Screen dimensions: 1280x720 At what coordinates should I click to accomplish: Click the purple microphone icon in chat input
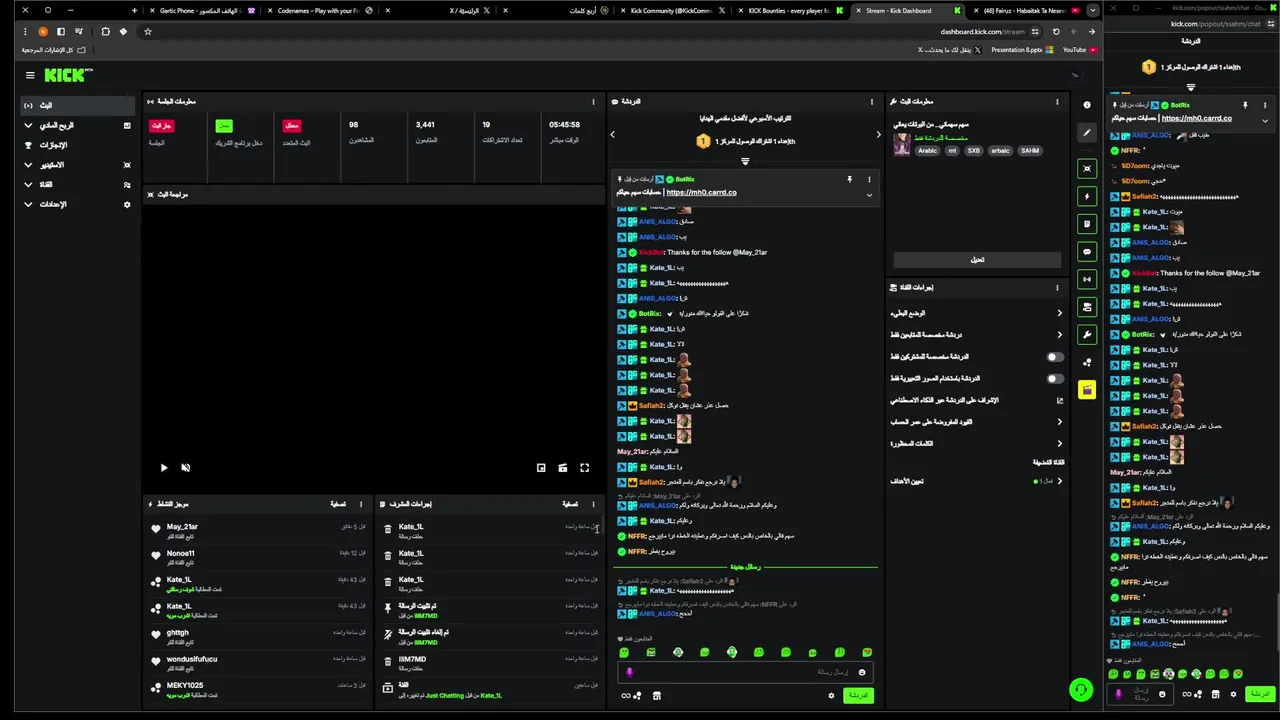tap(630, 672)
